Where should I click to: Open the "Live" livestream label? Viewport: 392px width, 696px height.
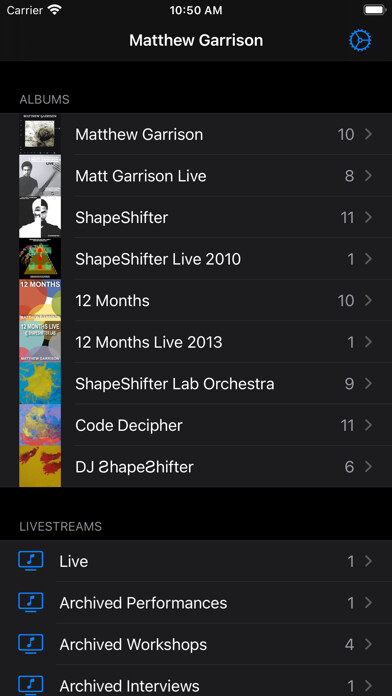[x=74, y=561]
